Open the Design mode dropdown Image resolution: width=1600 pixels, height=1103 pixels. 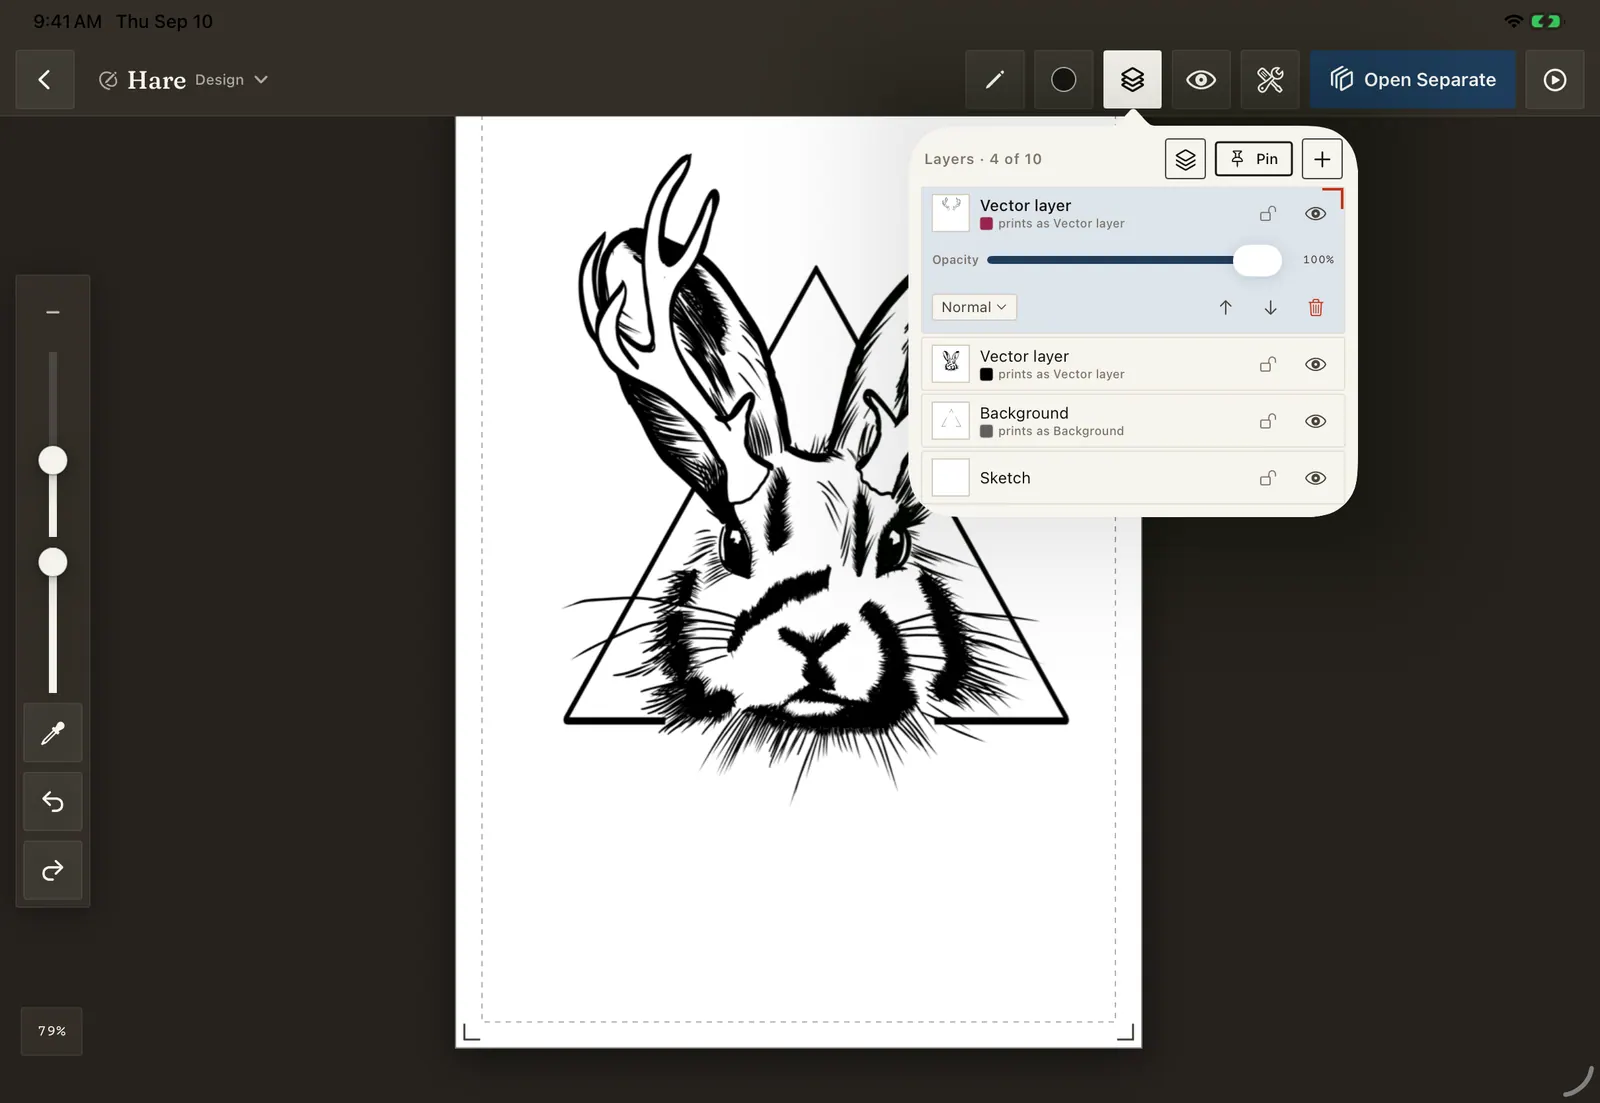[231, 80]
